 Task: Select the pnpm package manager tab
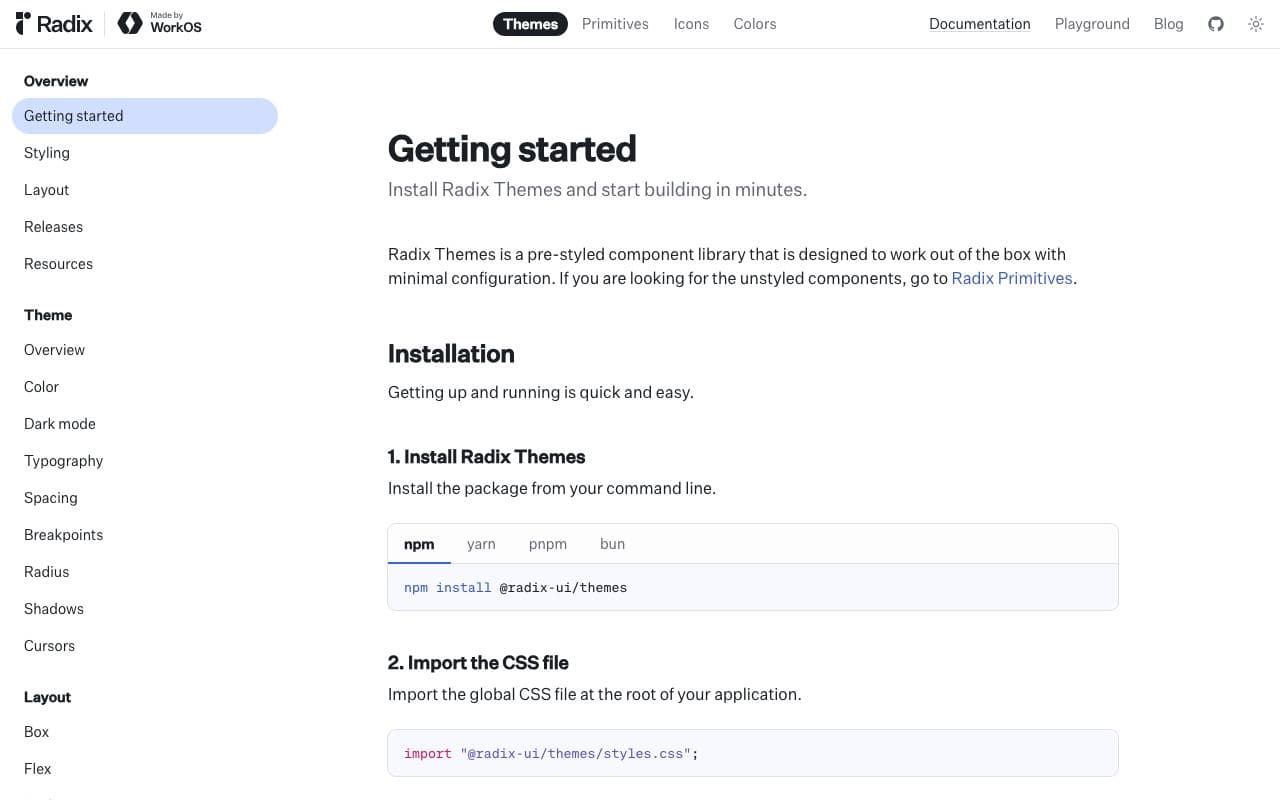click(x=548, y=544)
